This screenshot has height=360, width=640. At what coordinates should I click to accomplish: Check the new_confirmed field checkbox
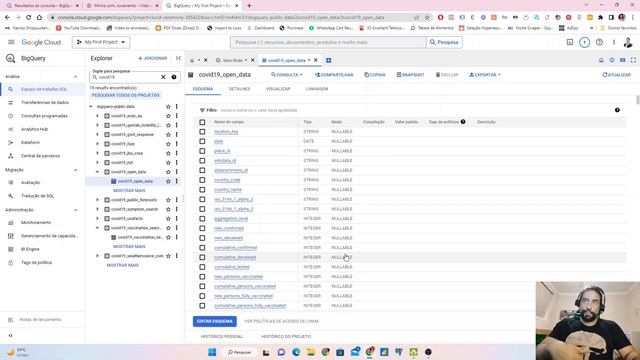coord(202,228)
